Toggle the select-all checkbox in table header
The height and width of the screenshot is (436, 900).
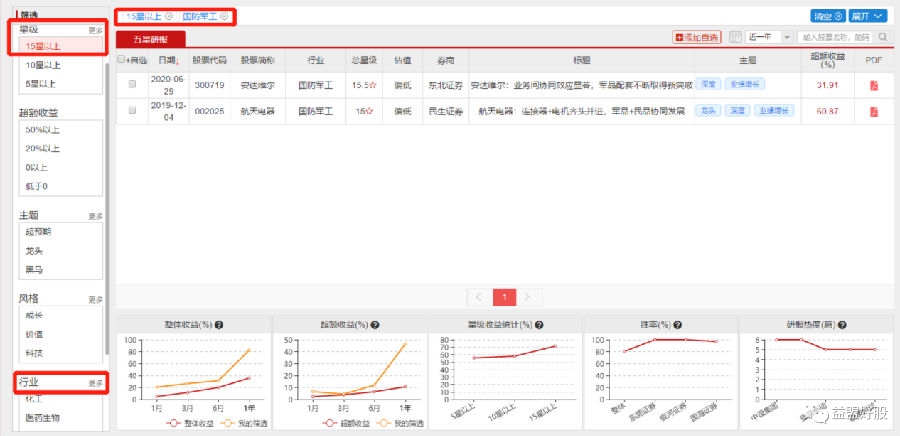click(122, 60)
